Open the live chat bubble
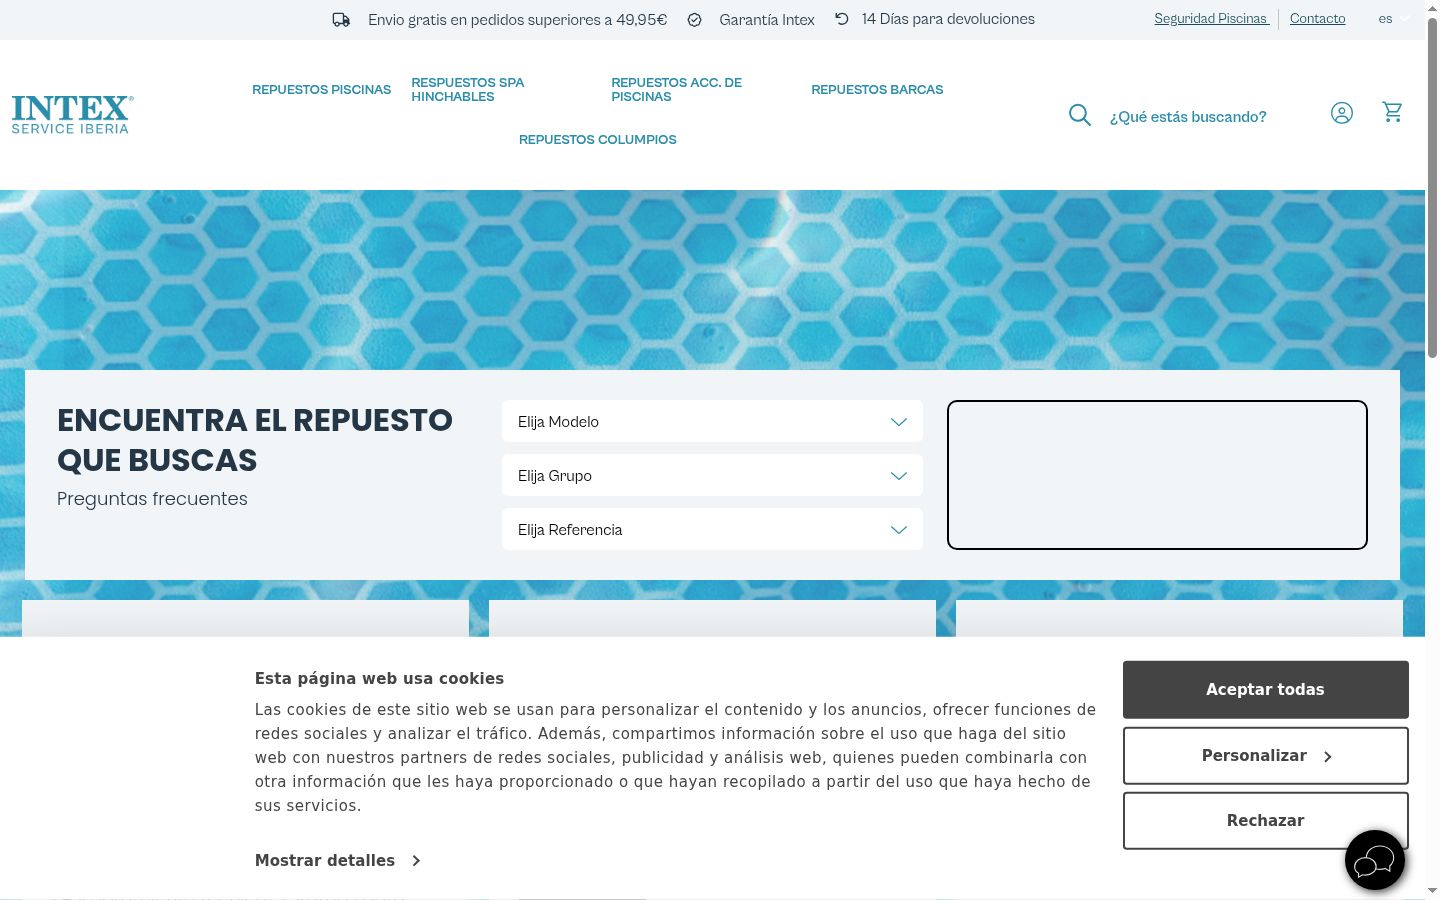Image resolution: width=1440 pixels, height=900 pixels. [1375, 860]
